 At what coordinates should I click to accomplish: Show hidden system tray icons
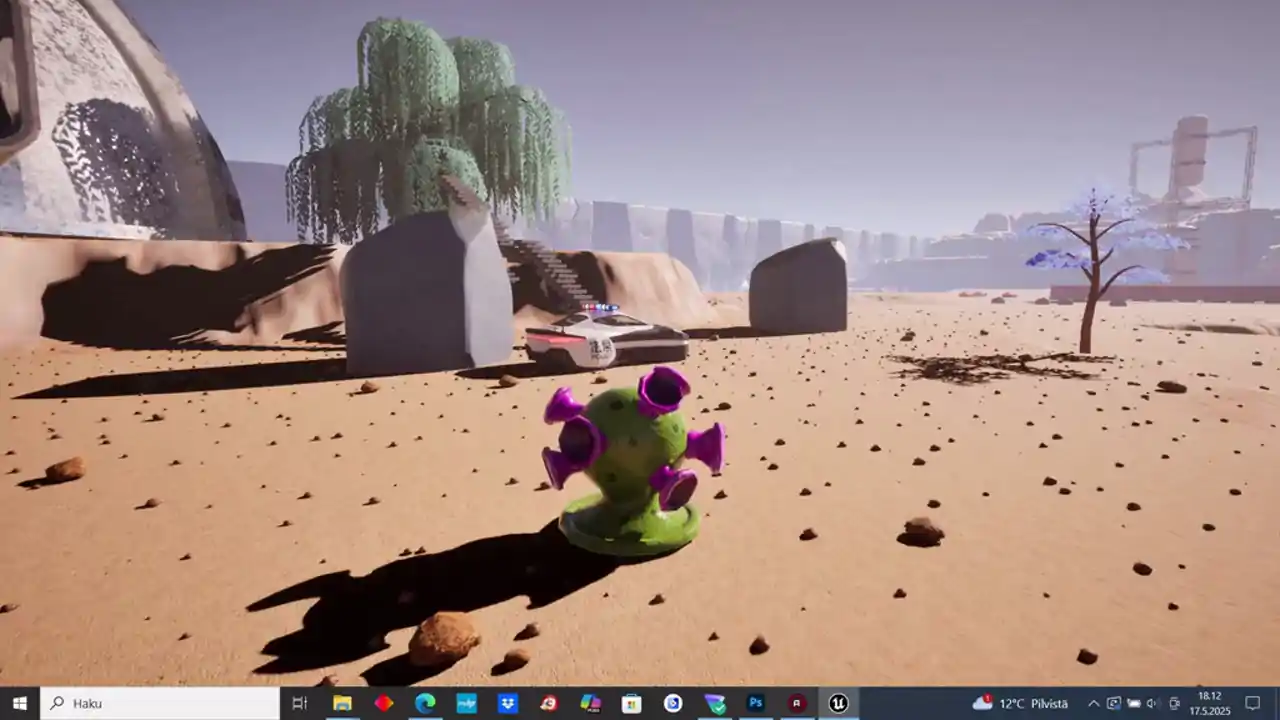click(1093, 703)
